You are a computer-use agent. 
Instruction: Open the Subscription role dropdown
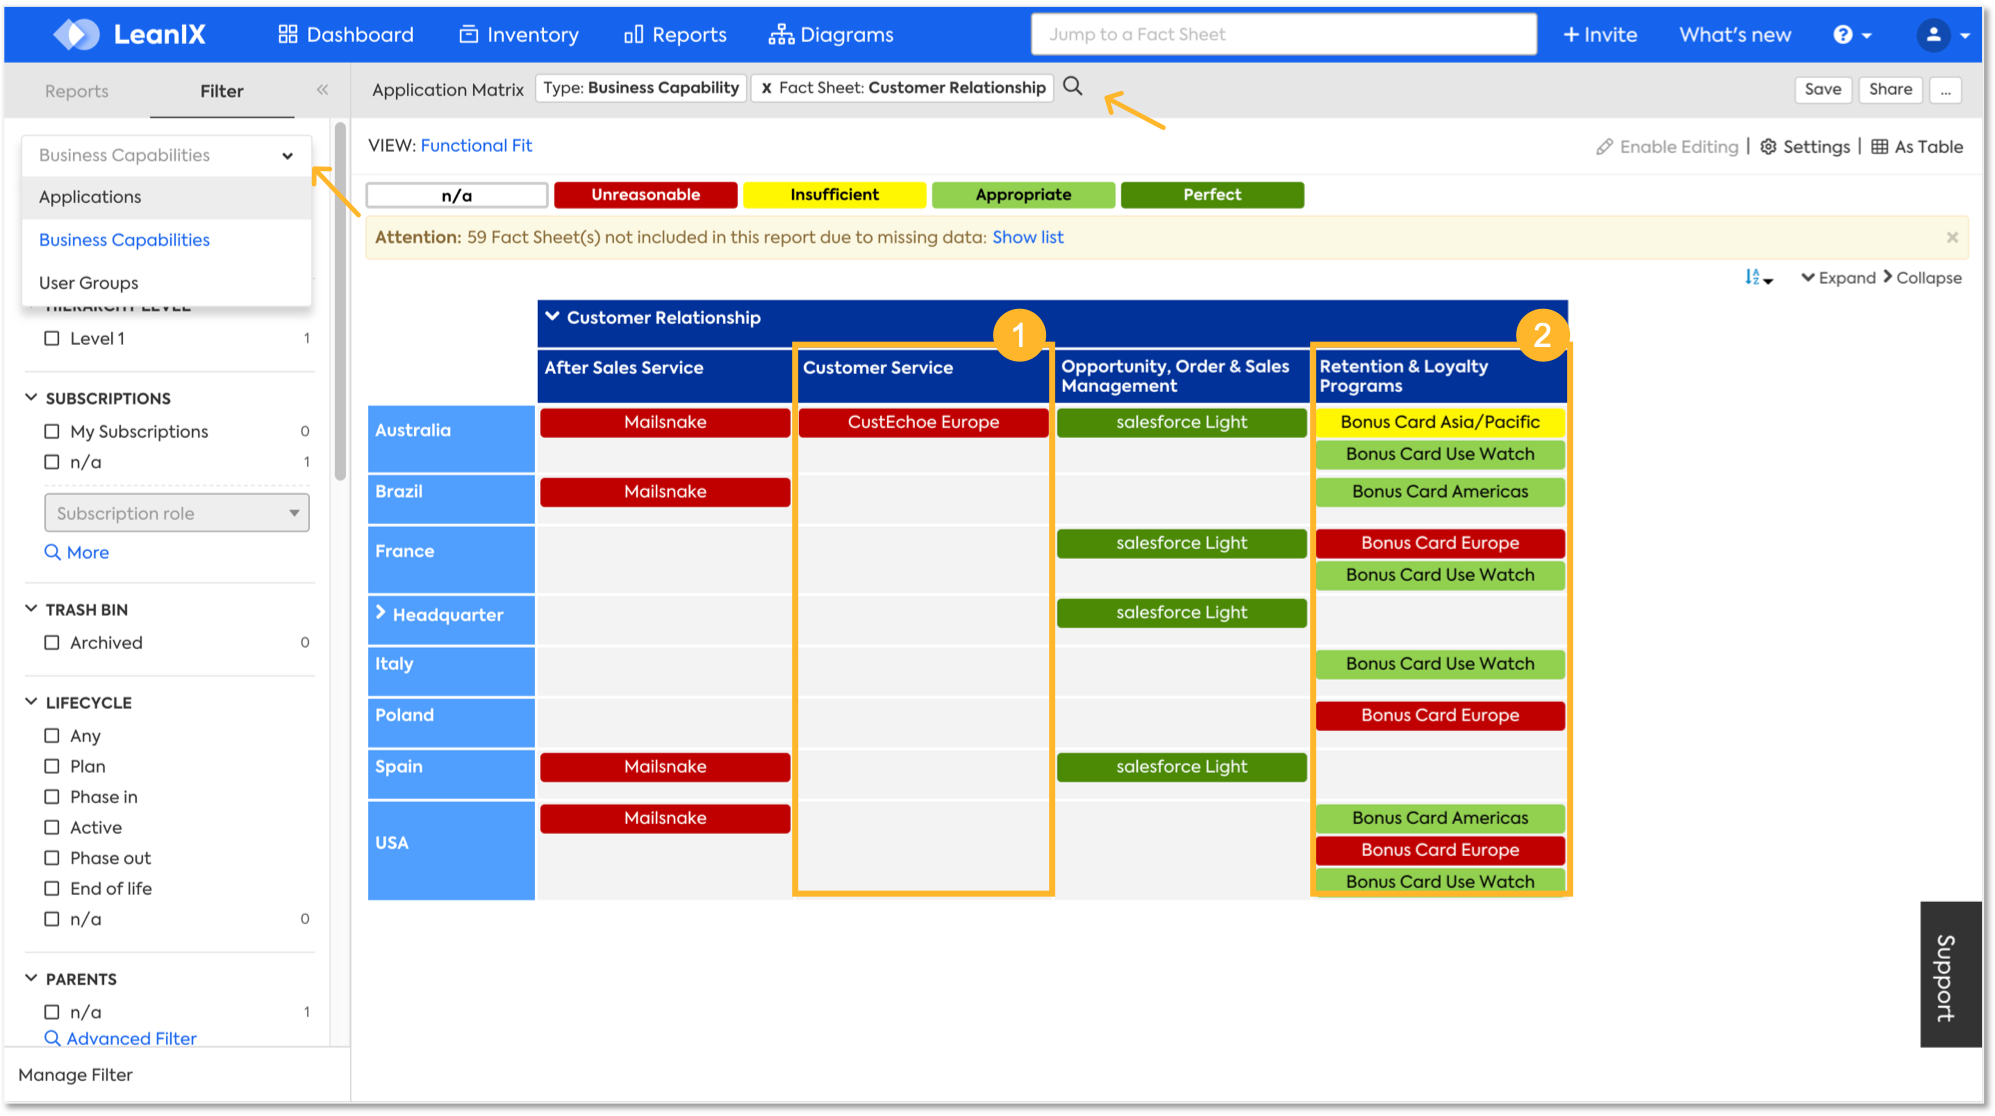pos(177,513)
